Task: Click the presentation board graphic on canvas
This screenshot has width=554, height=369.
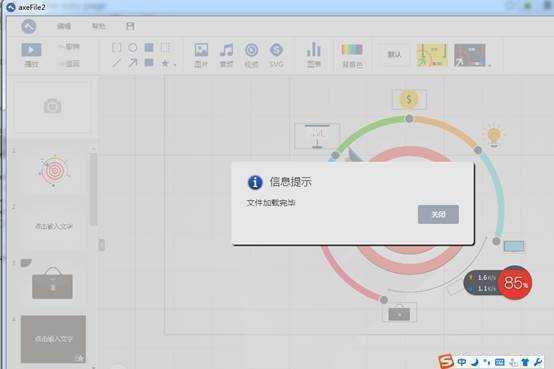Action: tap(317, 136)
